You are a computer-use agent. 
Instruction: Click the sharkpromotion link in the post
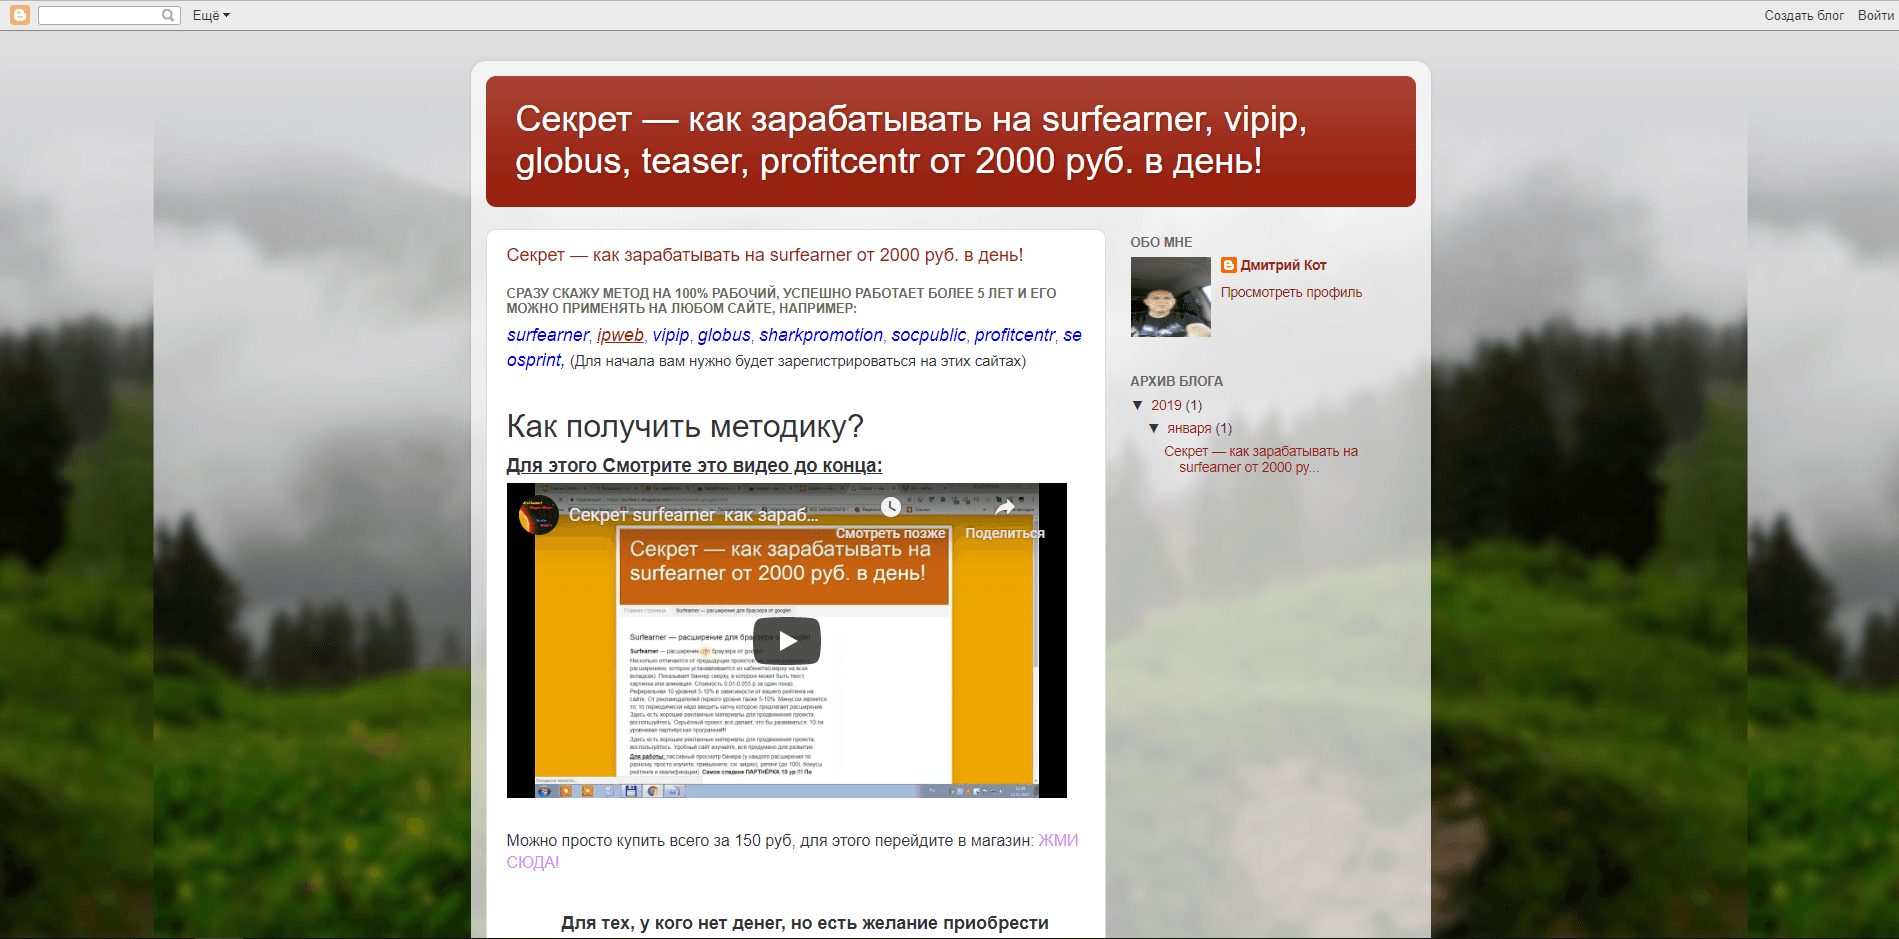821,335
